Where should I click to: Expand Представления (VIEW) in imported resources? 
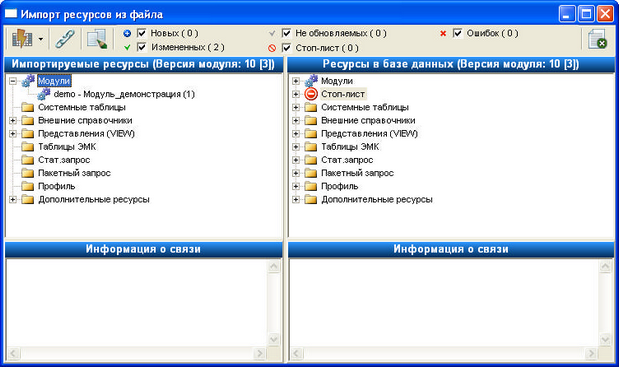click(13, 133)
